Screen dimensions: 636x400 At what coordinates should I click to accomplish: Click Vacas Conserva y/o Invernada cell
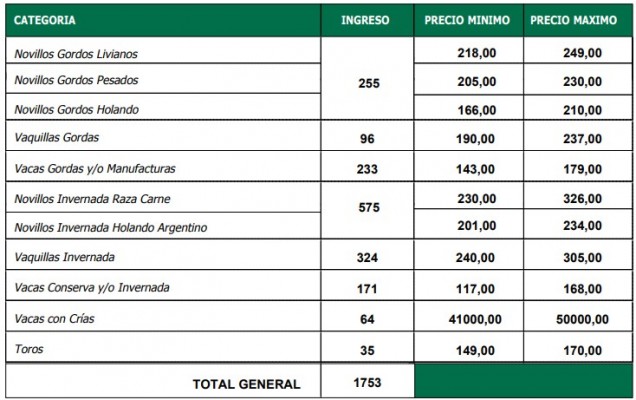163,285
